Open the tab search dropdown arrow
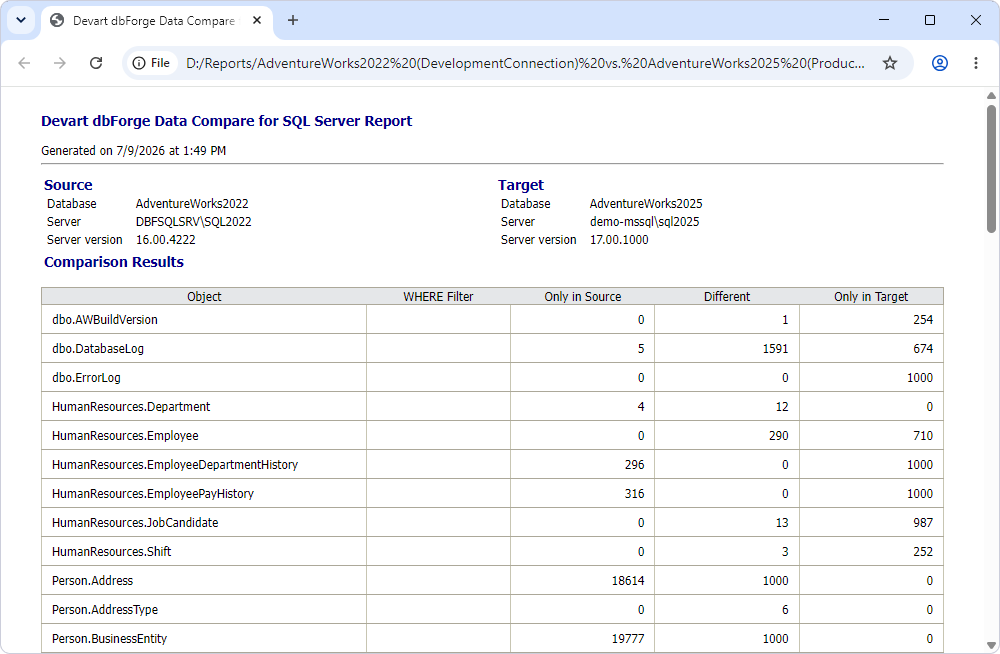 pos(21,20)
